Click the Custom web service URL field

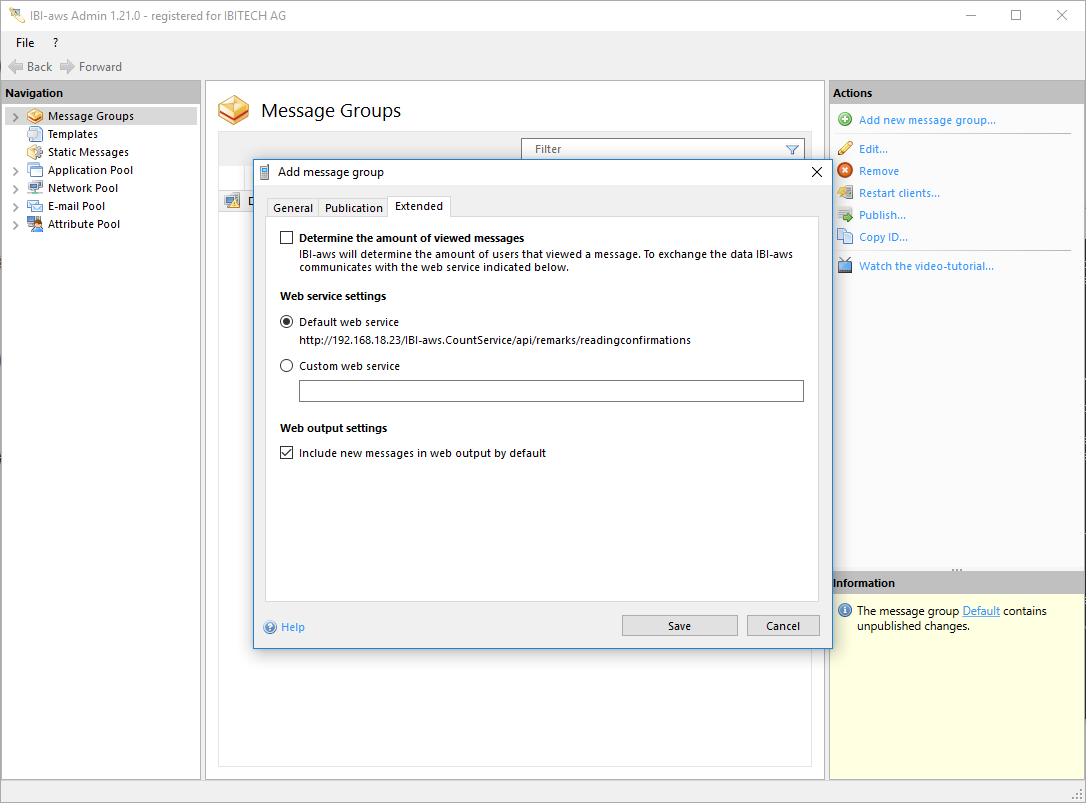pos(551,391)
